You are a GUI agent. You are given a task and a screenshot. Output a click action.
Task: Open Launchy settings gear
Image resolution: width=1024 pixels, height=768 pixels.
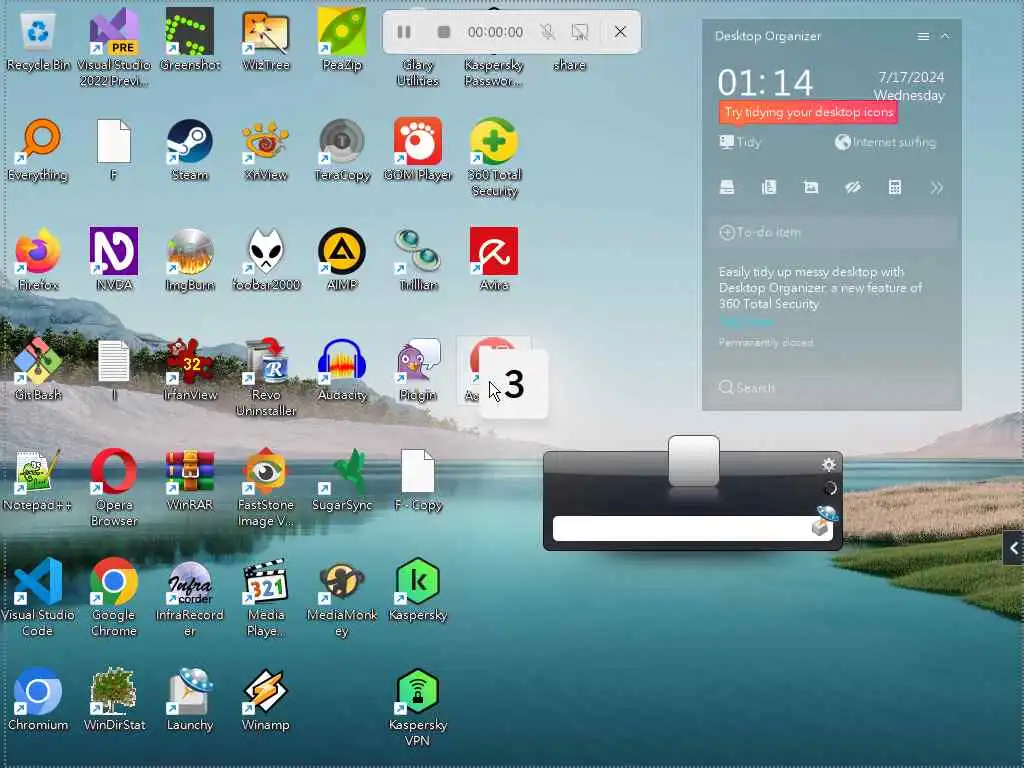[x=828, y=464]
